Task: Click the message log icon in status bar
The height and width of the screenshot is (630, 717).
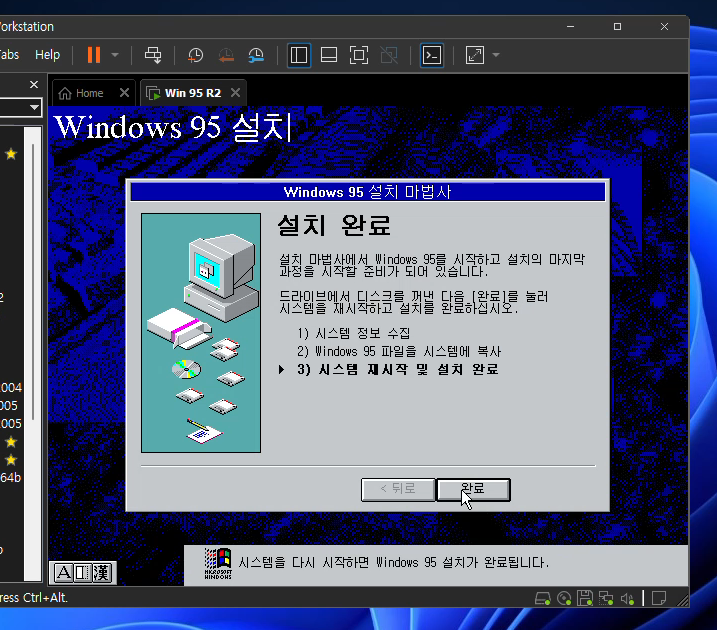Action: click(659, 598)
